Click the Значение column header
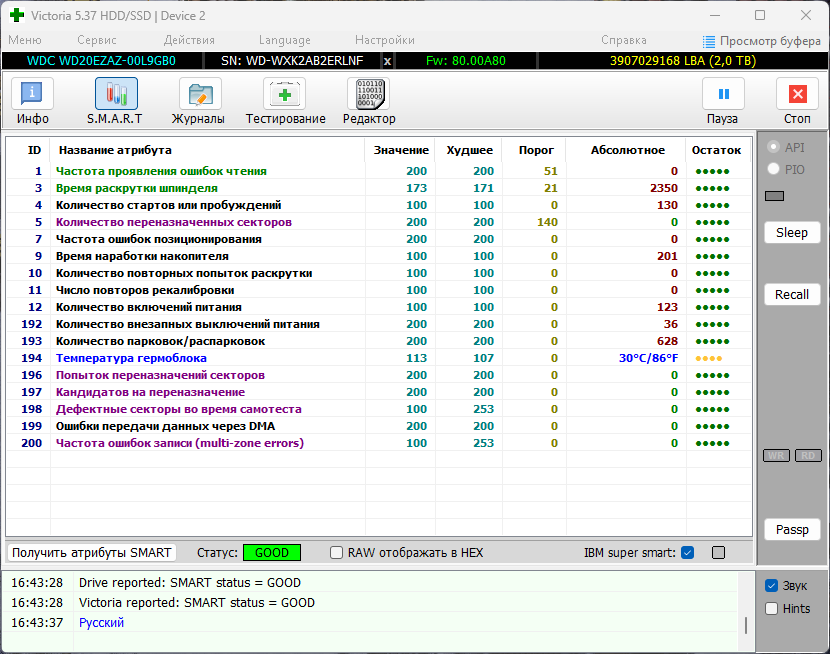Image resolution: width=830 pixels, height=654 pixels. [401, 150]
